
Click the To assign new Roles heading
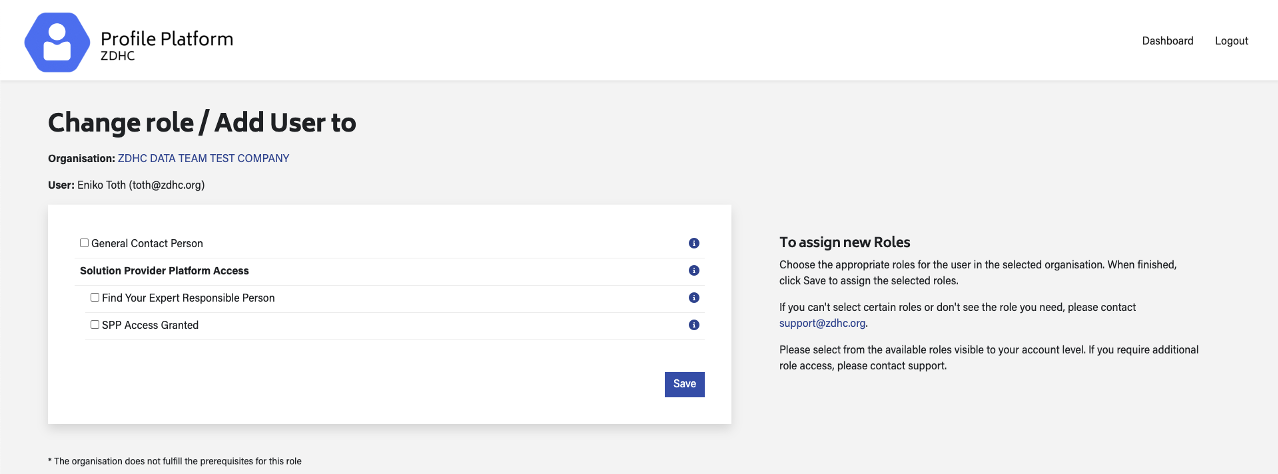[844, 242]
